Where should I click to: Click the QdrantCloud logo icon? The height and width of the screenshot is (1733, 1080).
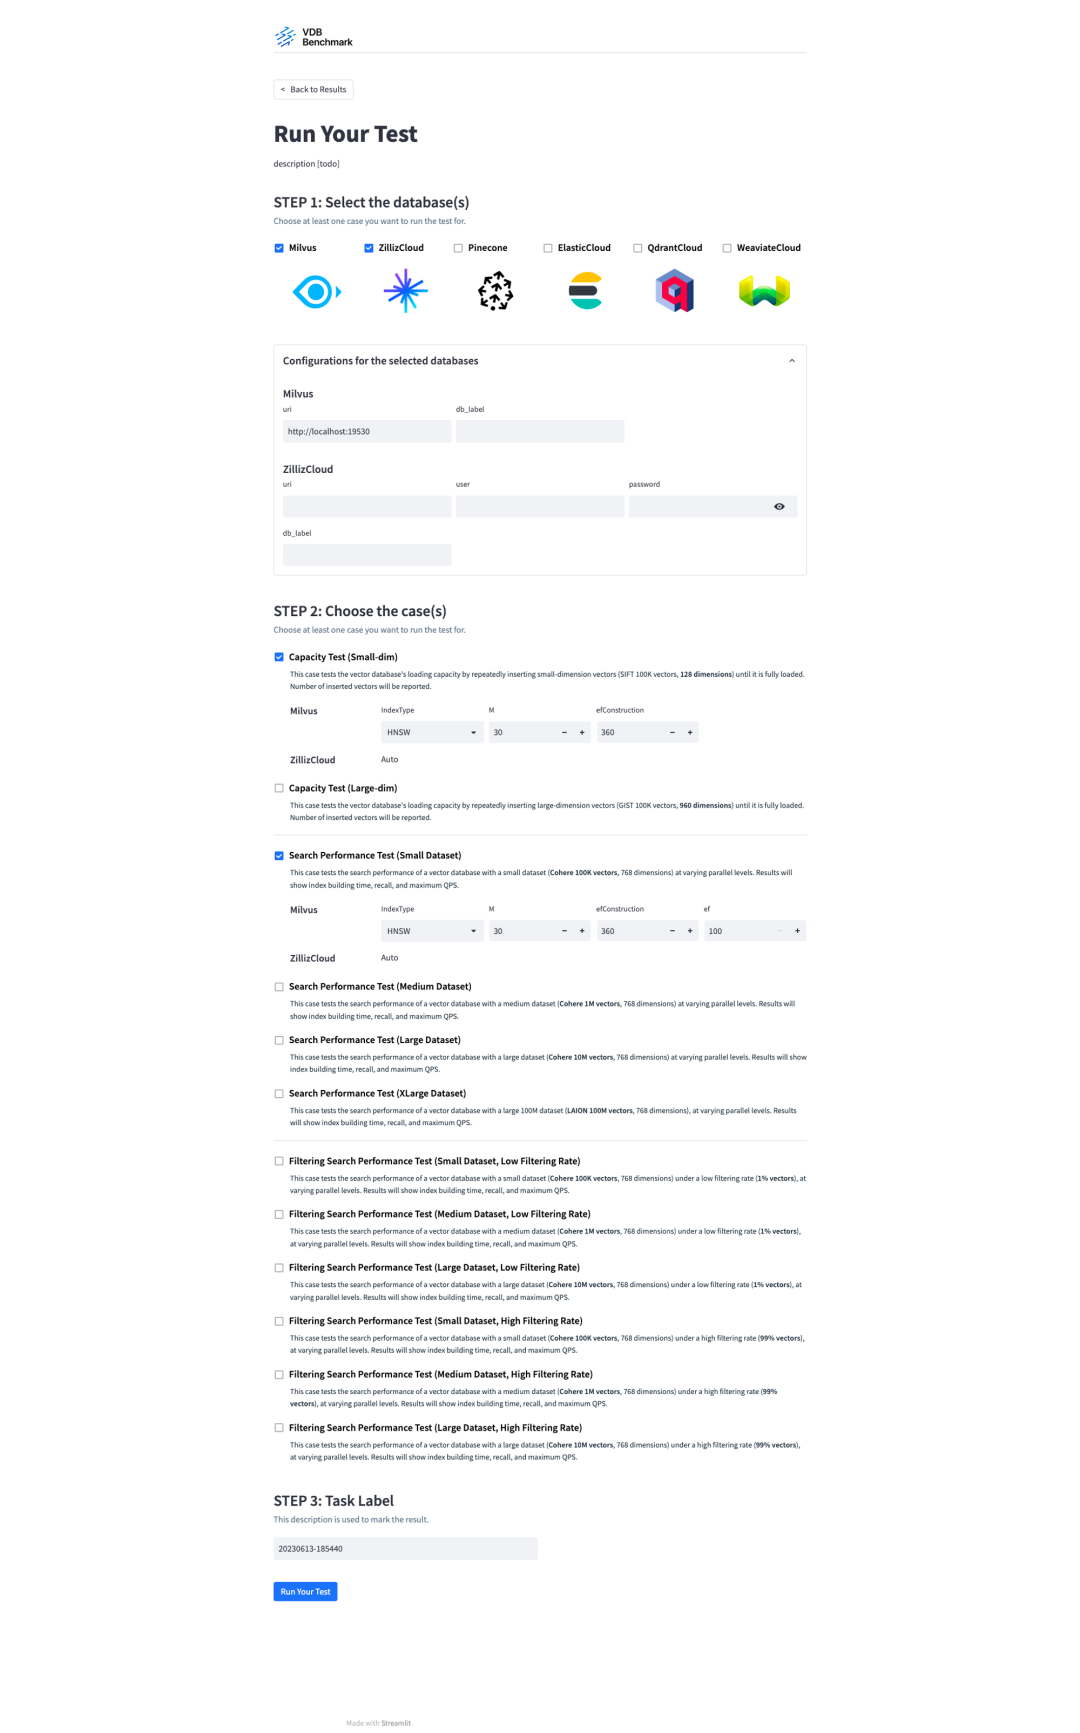675,291
